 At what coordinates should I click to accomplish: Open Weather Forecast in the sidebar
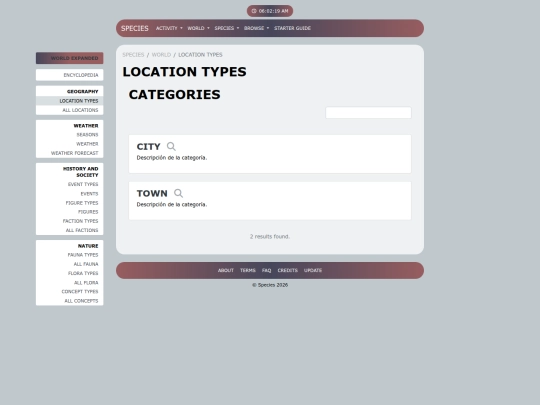pos(74,153)
